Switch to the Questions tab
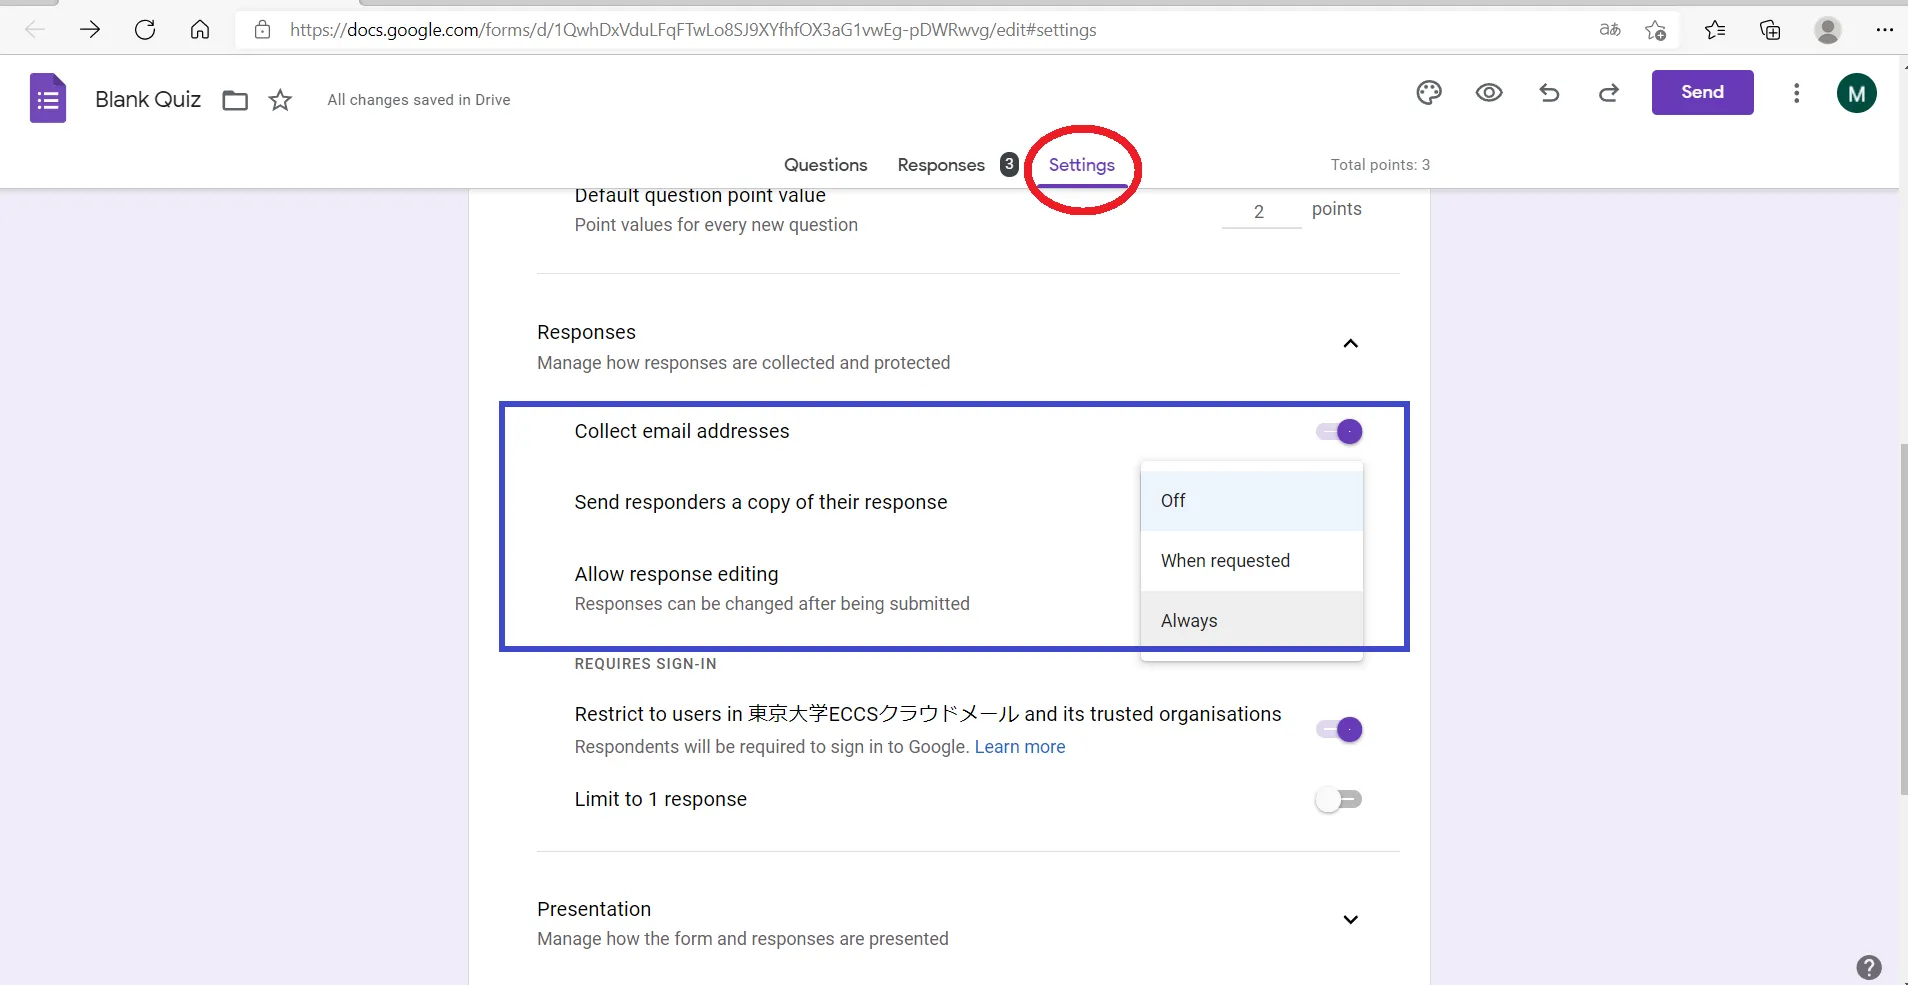 tap(825, 165)
